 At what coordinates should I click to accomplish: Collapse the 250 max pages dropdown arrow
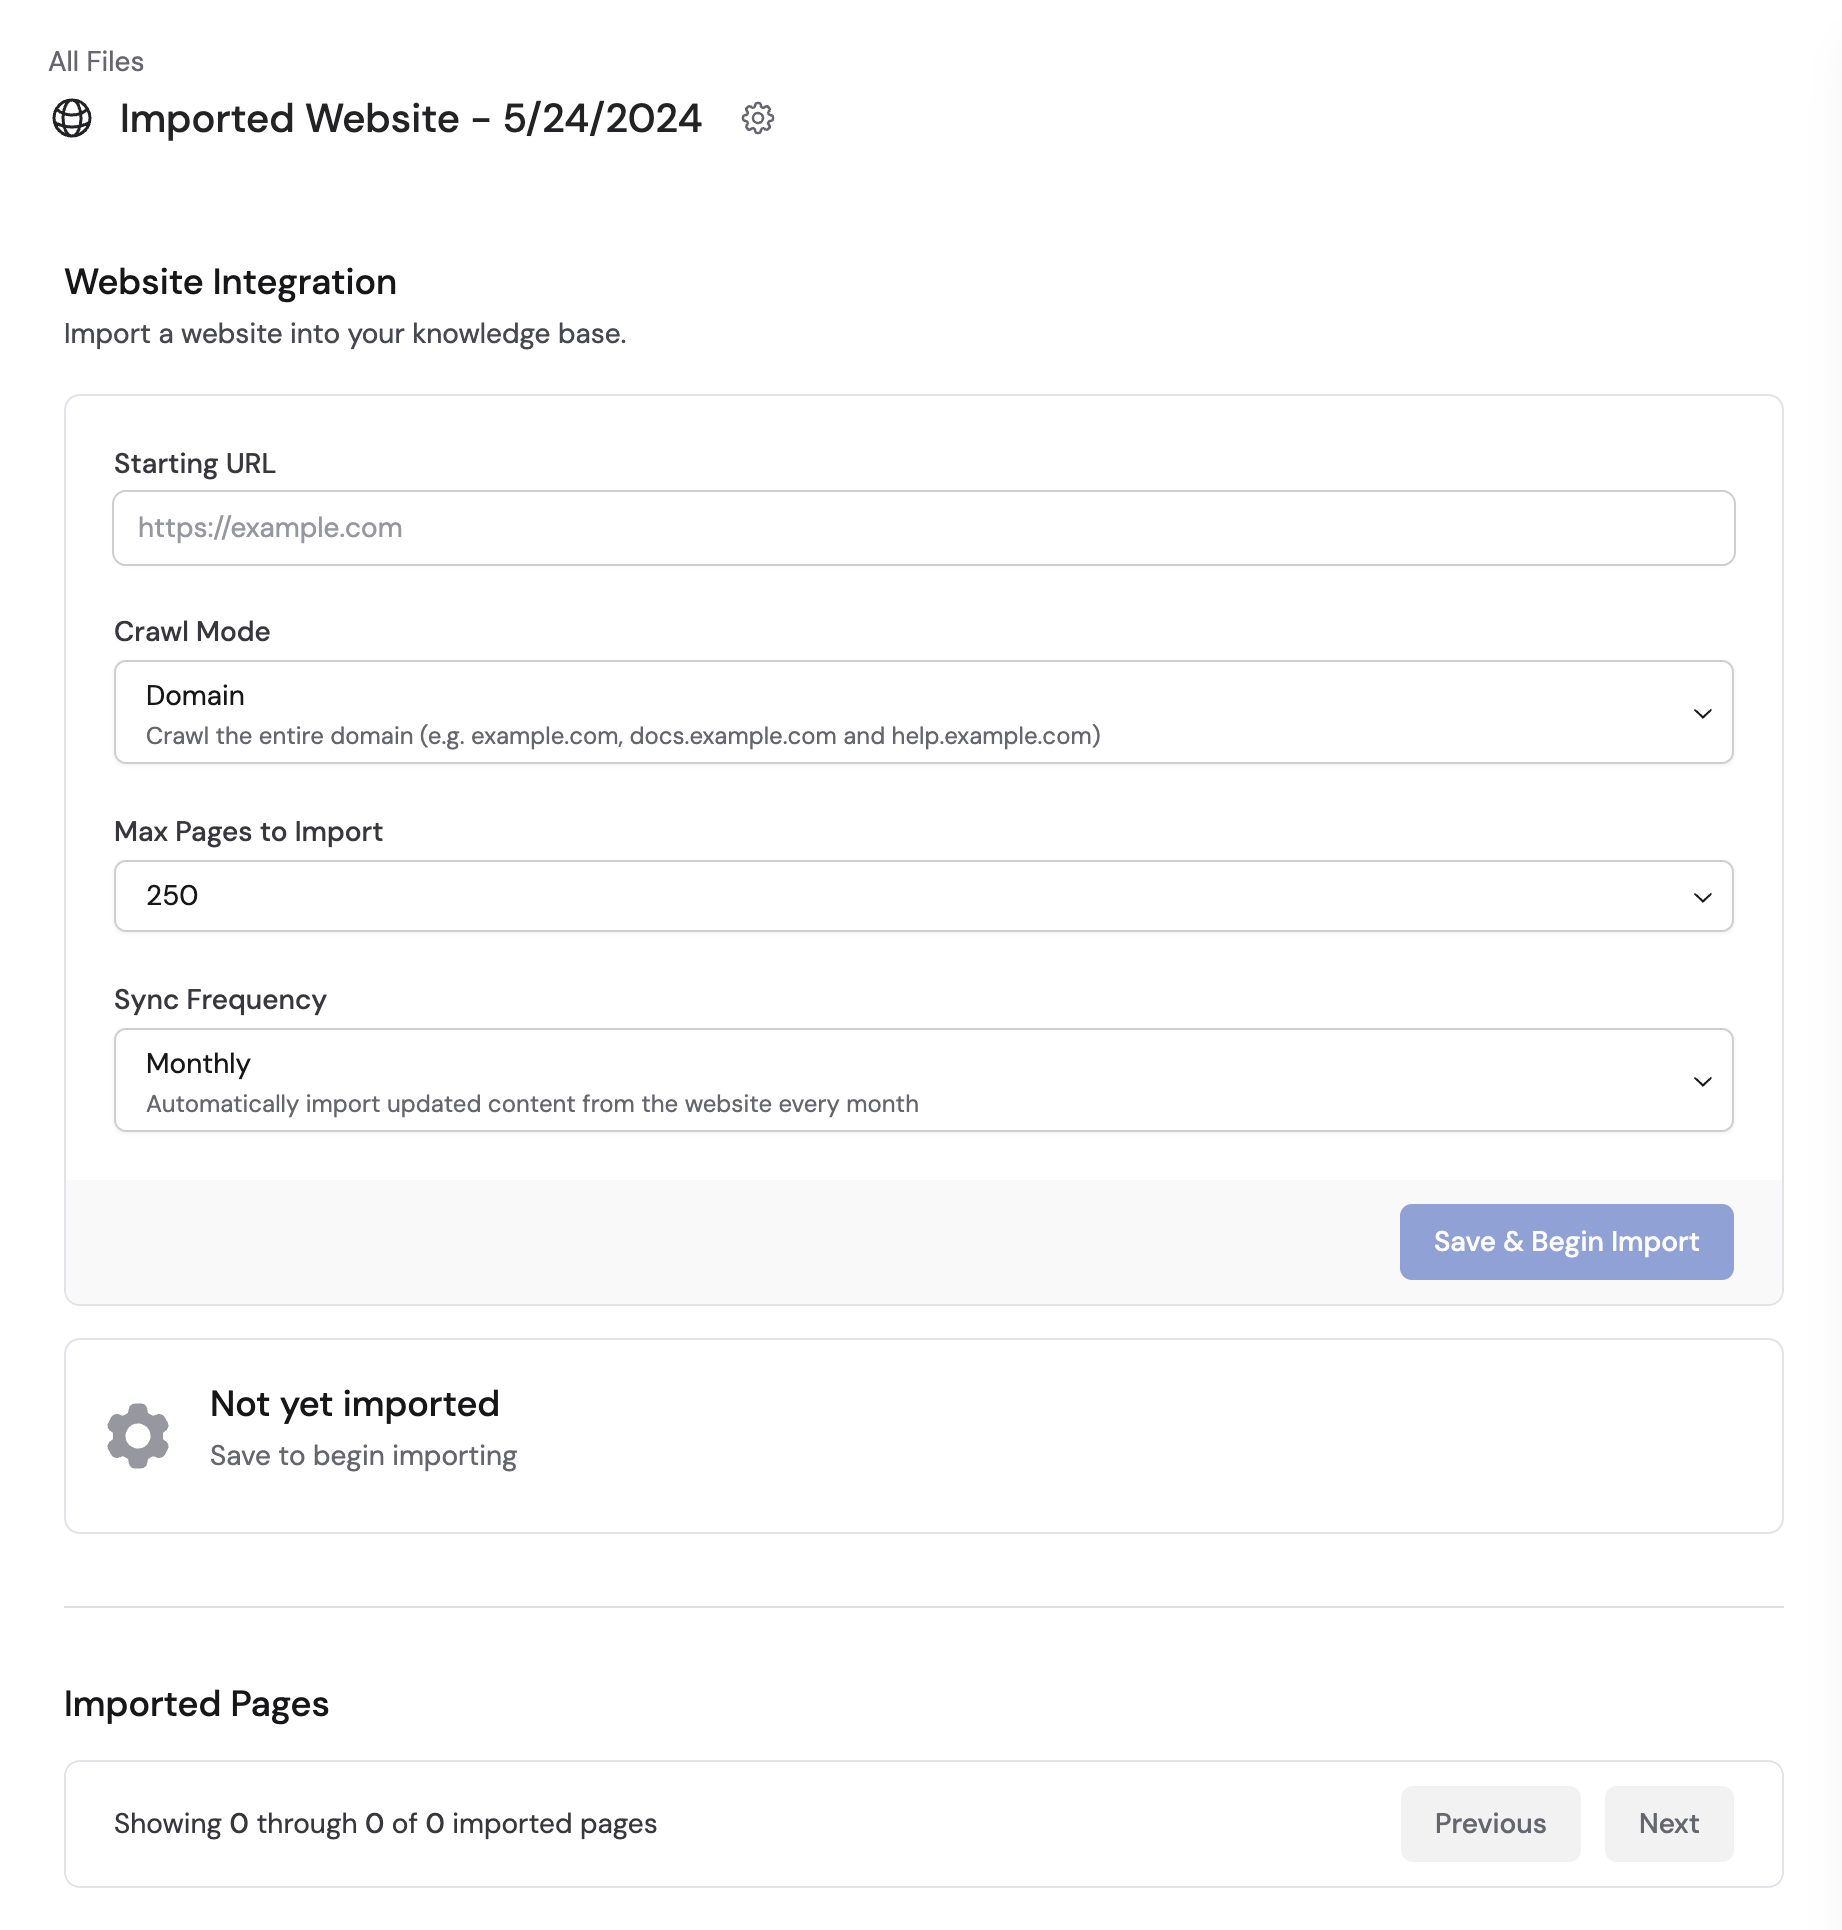[x=1702, y=897]
